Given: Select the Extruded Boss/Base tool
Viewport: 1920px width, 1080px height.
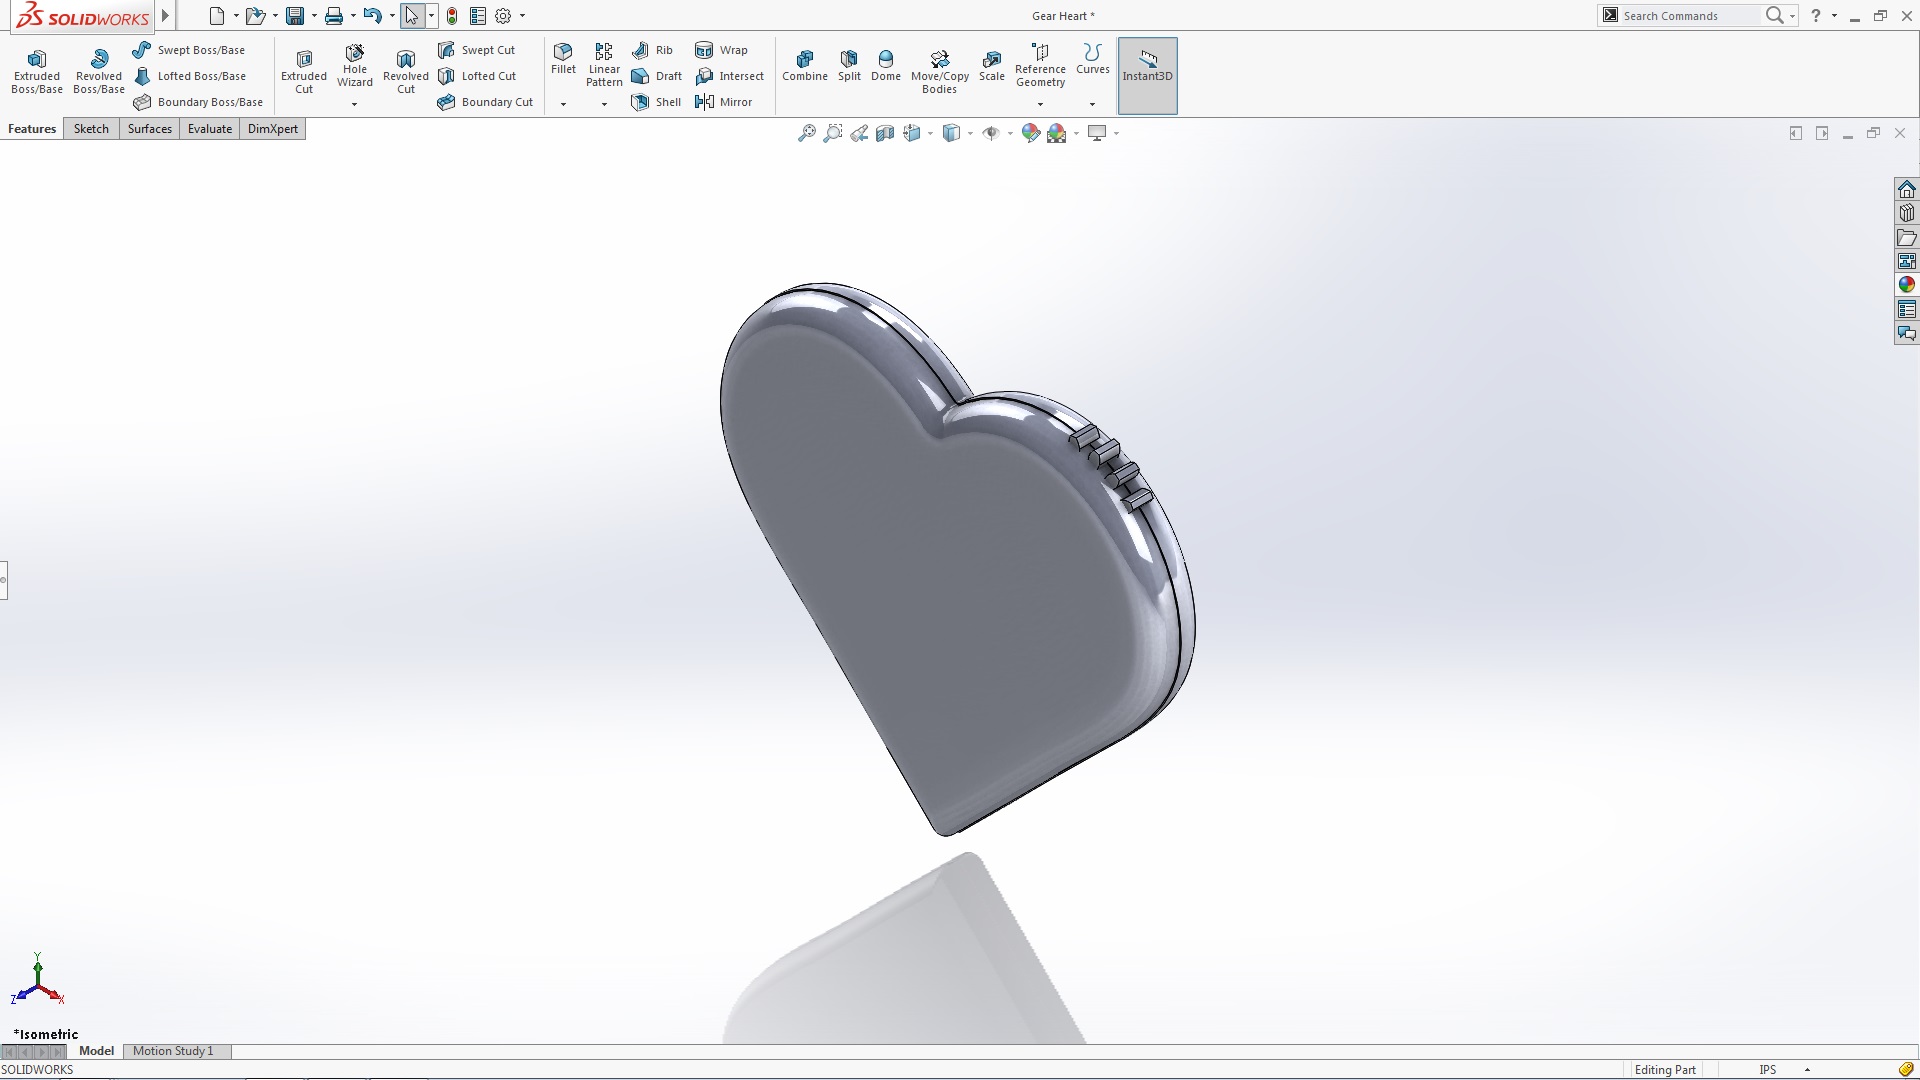Looking at the screenshot, I should (36, 70).
